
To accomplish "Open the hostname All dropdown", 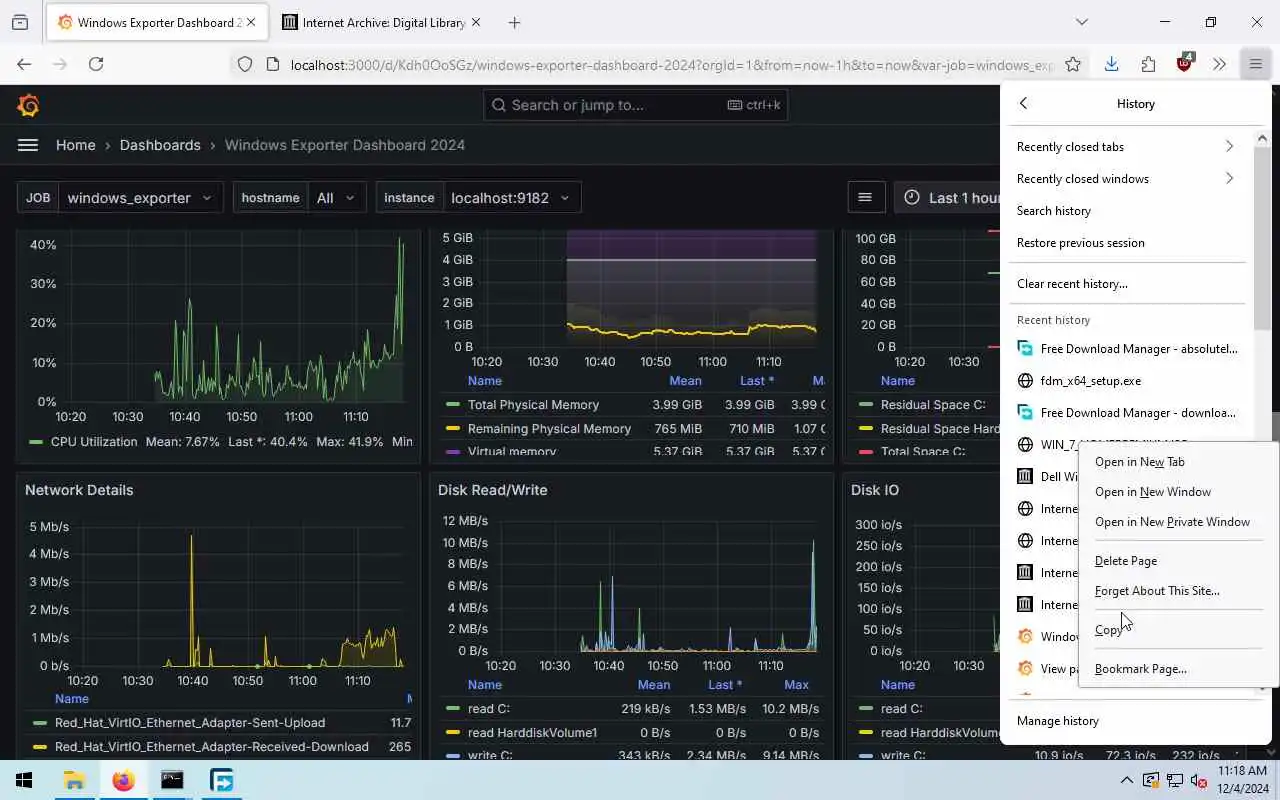I will point(337,198).
